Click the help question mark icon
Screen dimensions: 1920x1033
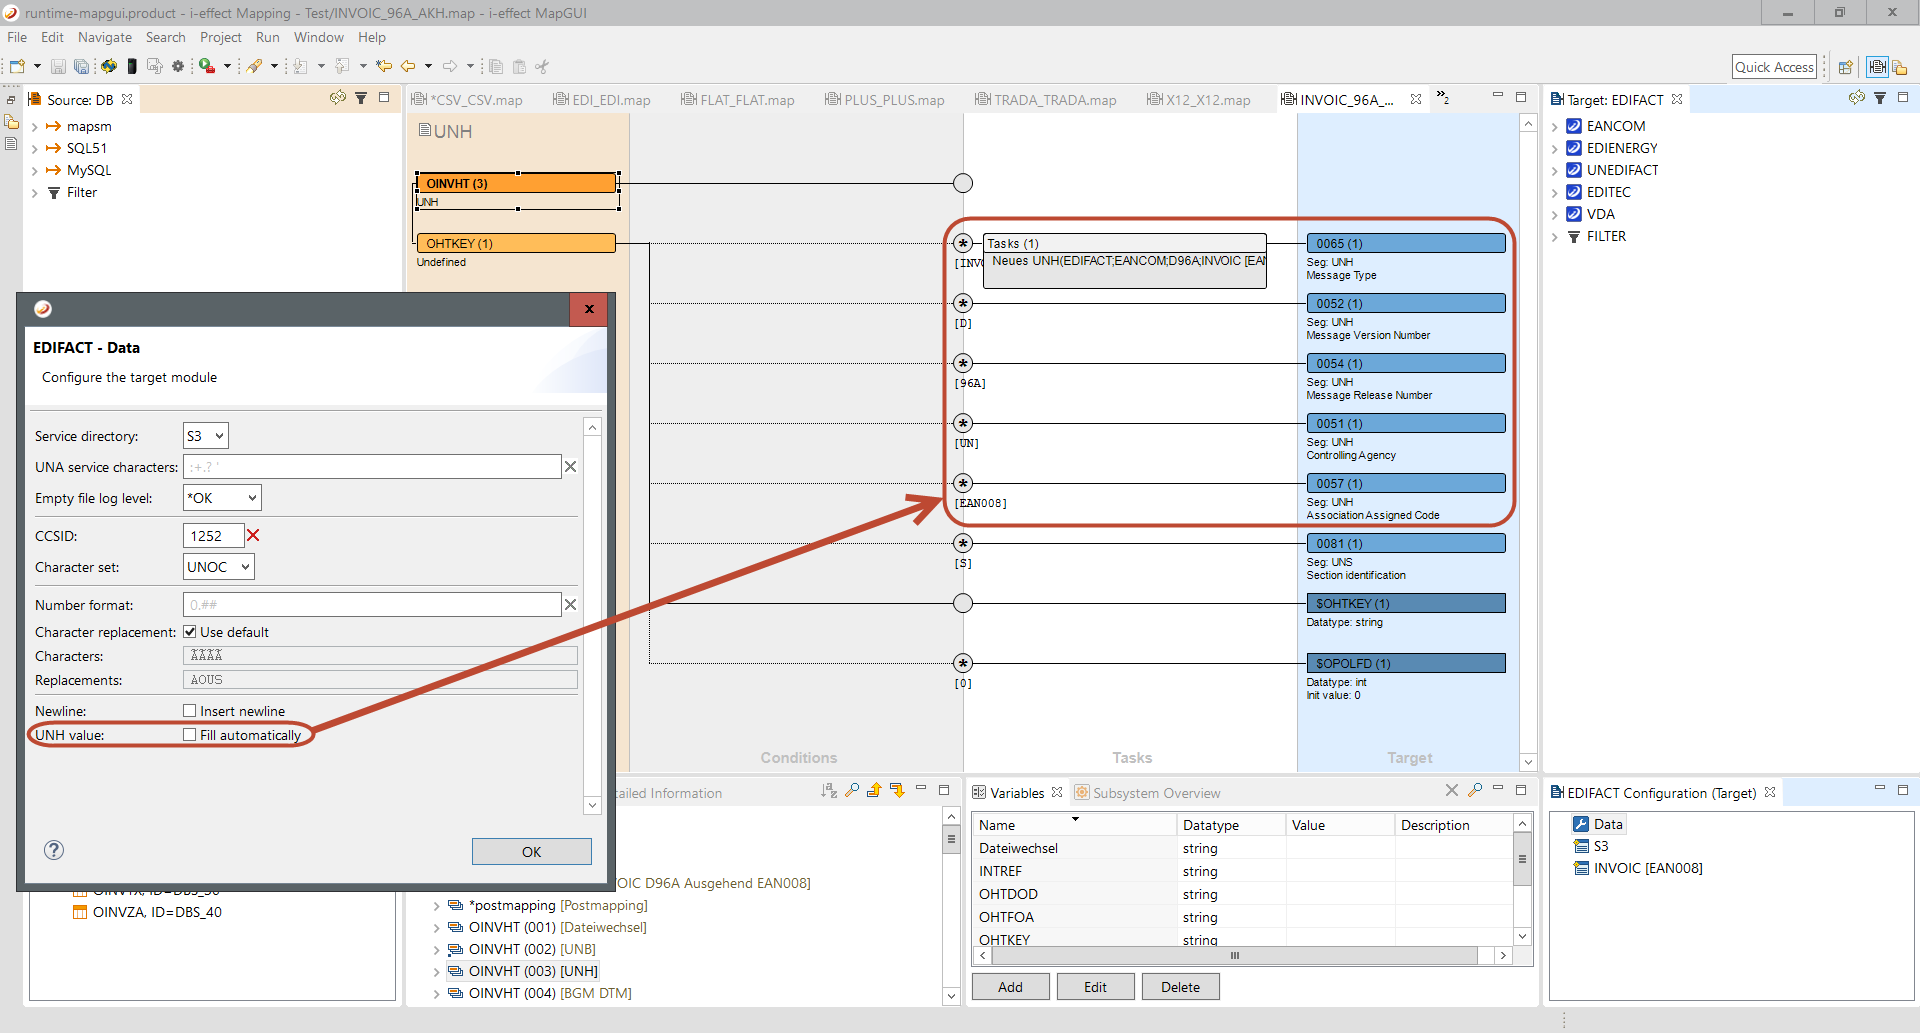(54, 850)
